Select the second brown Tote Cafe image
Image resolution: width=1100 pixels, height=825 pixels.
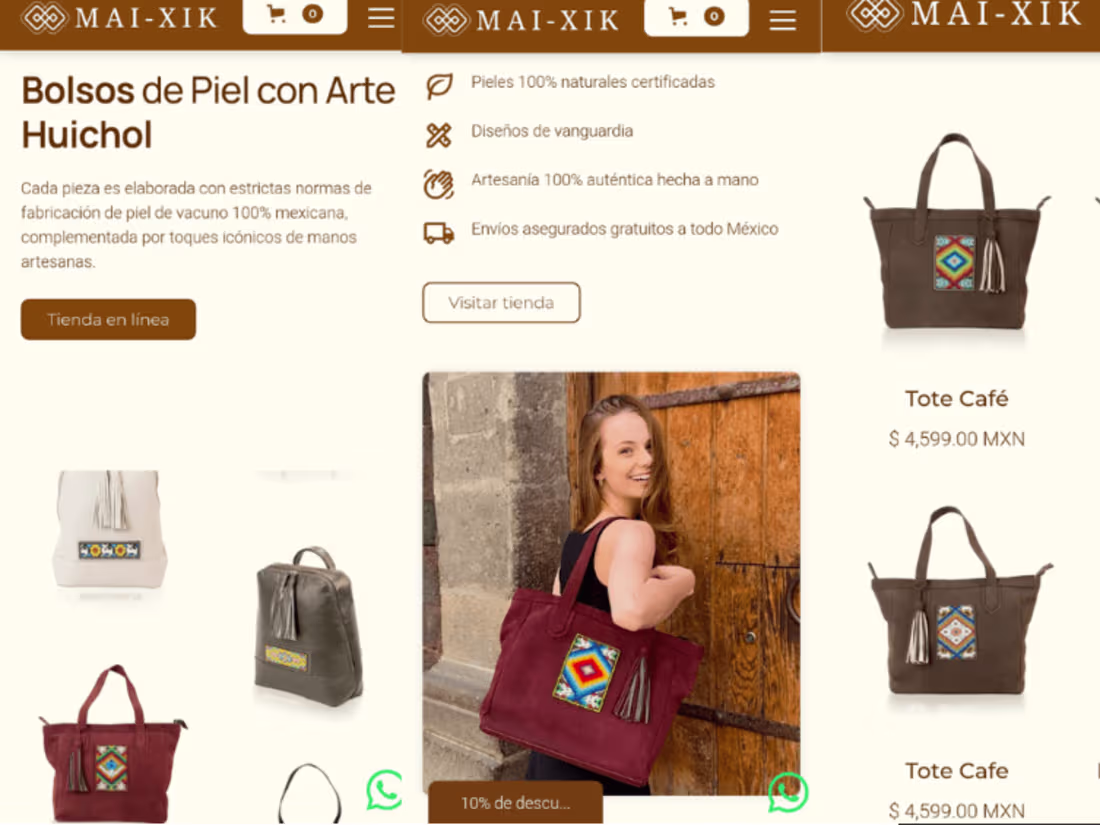click(958, 602)
